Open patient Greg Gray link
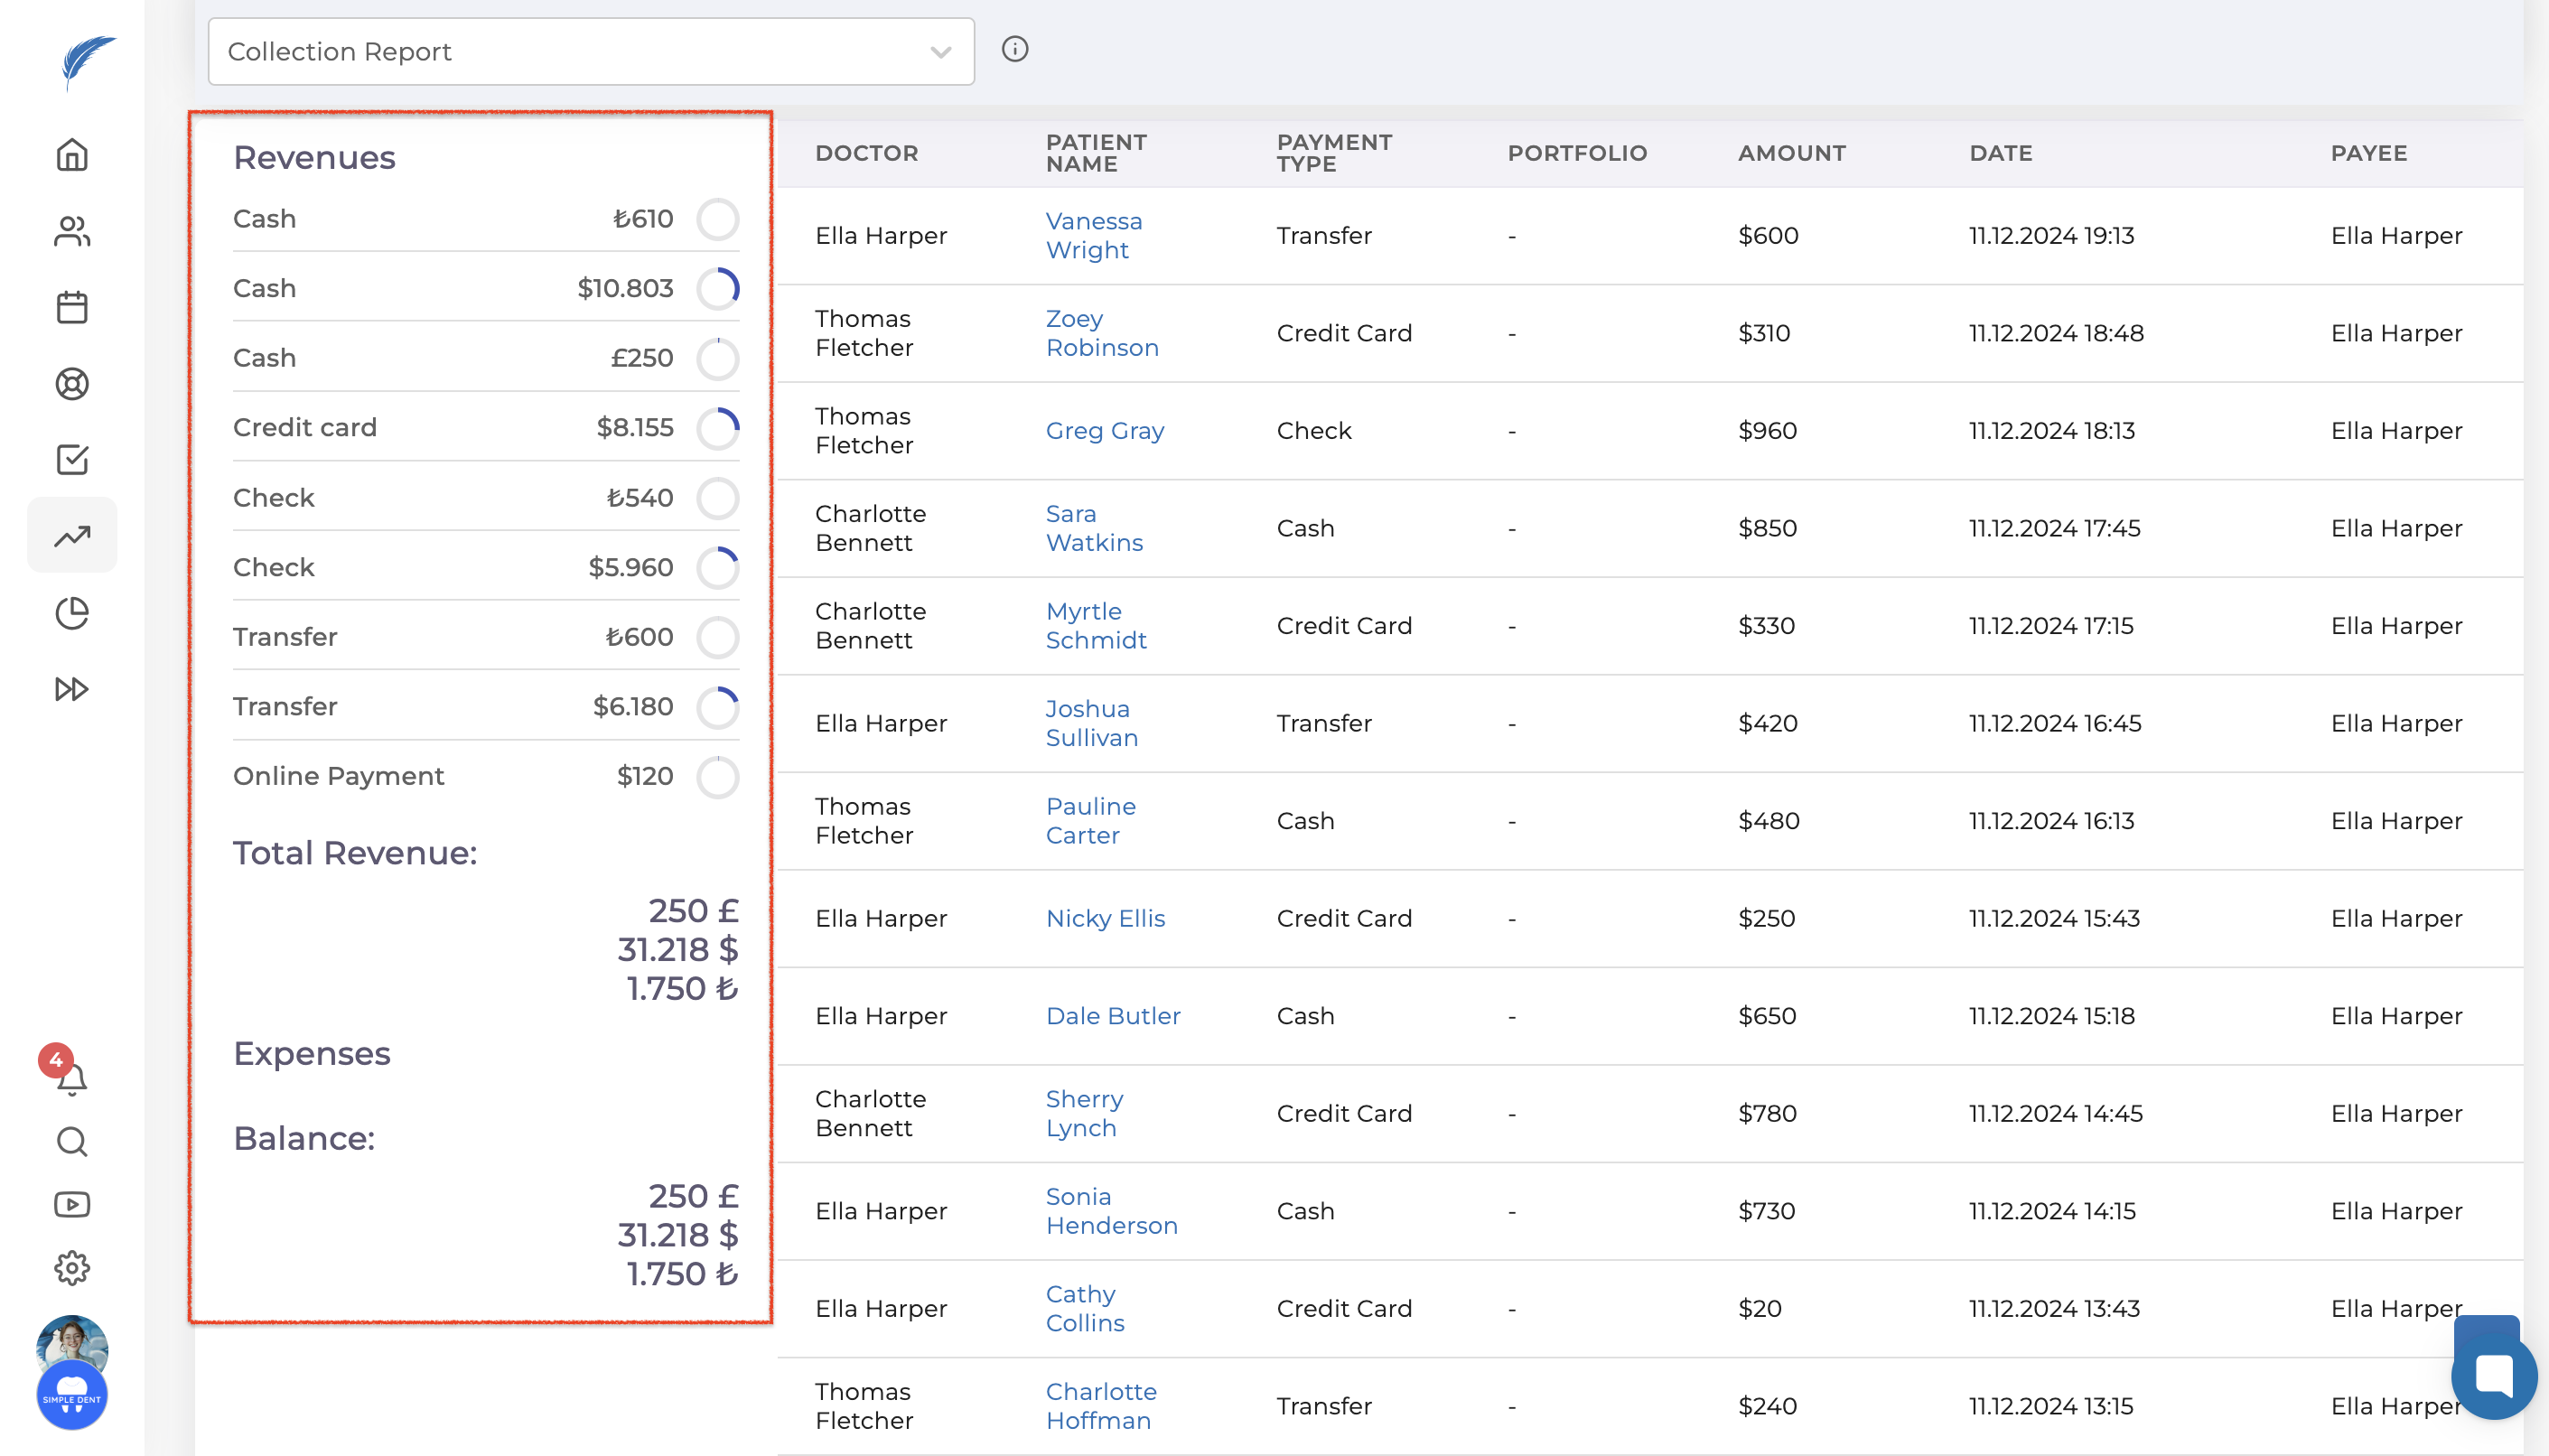The width and height of the screenshot is (2549, 1456). 1104,430
